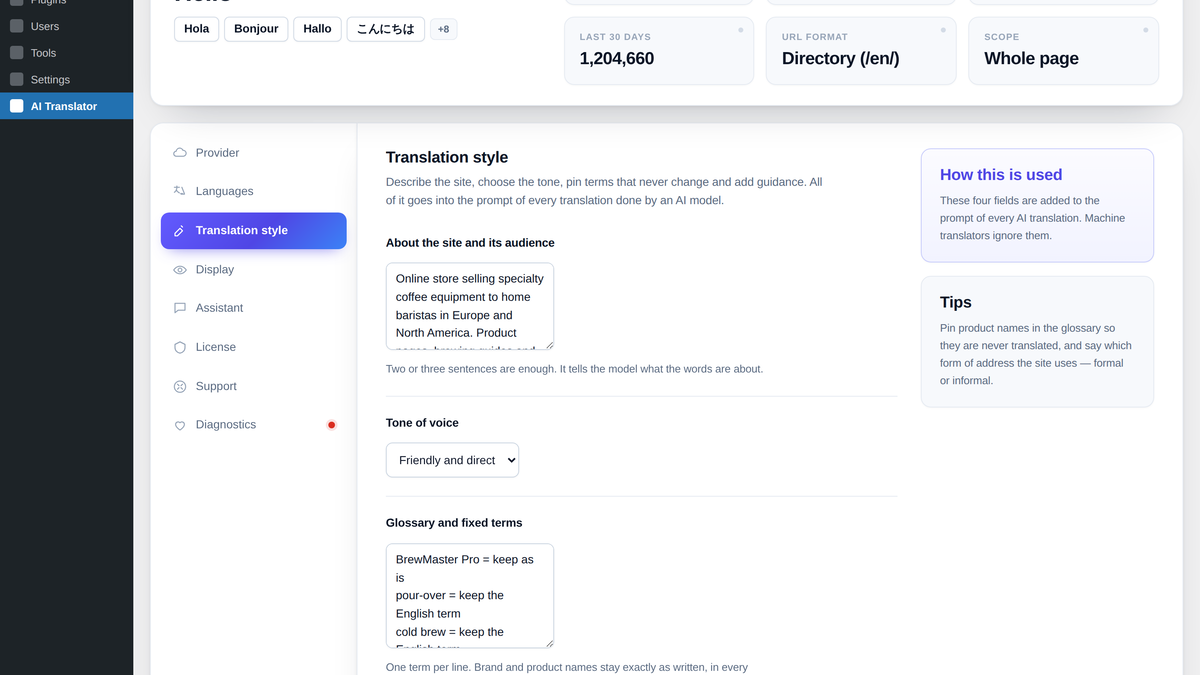Click the Tips card heading
Image resolution: width=1200 pixels, height=675 pixels.
pos(956,302)
